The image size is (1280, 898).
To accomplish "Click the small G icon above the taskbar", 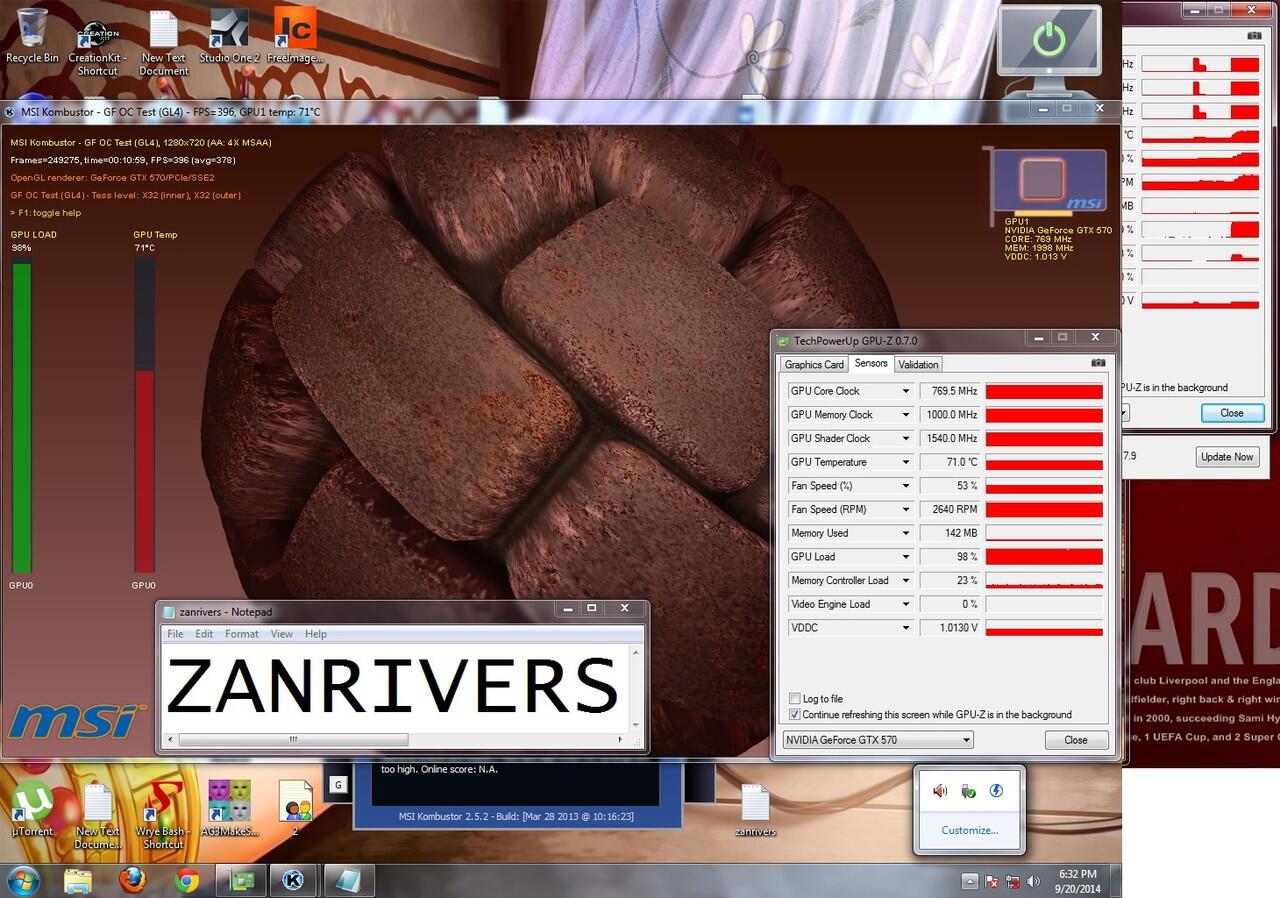I will tap(339, 785).
